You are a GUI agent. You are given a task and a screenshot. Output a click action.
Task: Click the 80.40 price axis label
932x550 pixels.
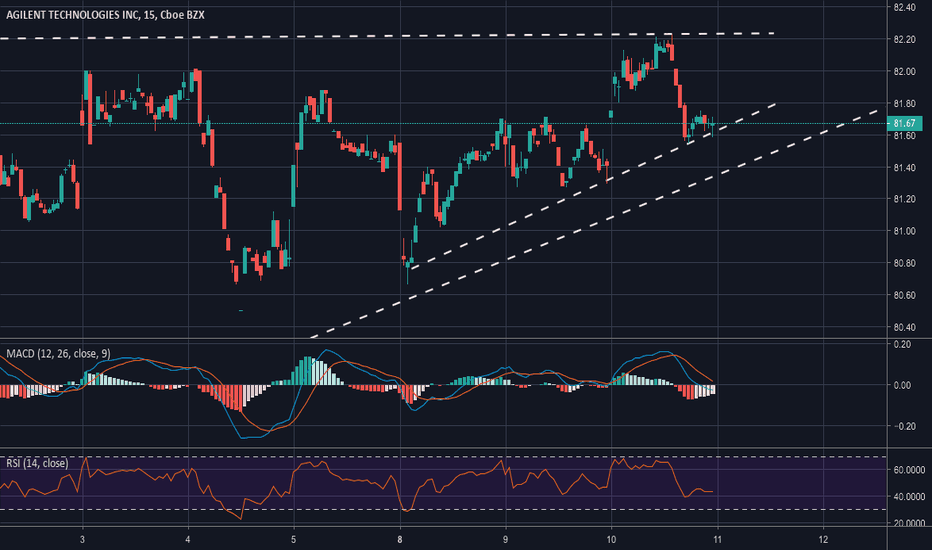[x=904, y=328]
